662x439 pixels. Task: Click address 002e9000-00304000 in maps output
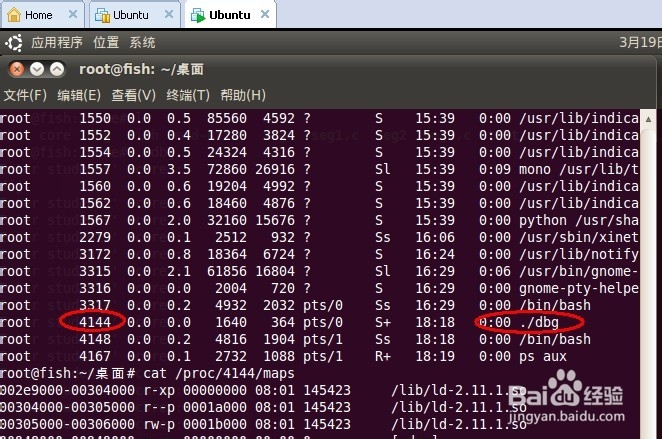68,390
